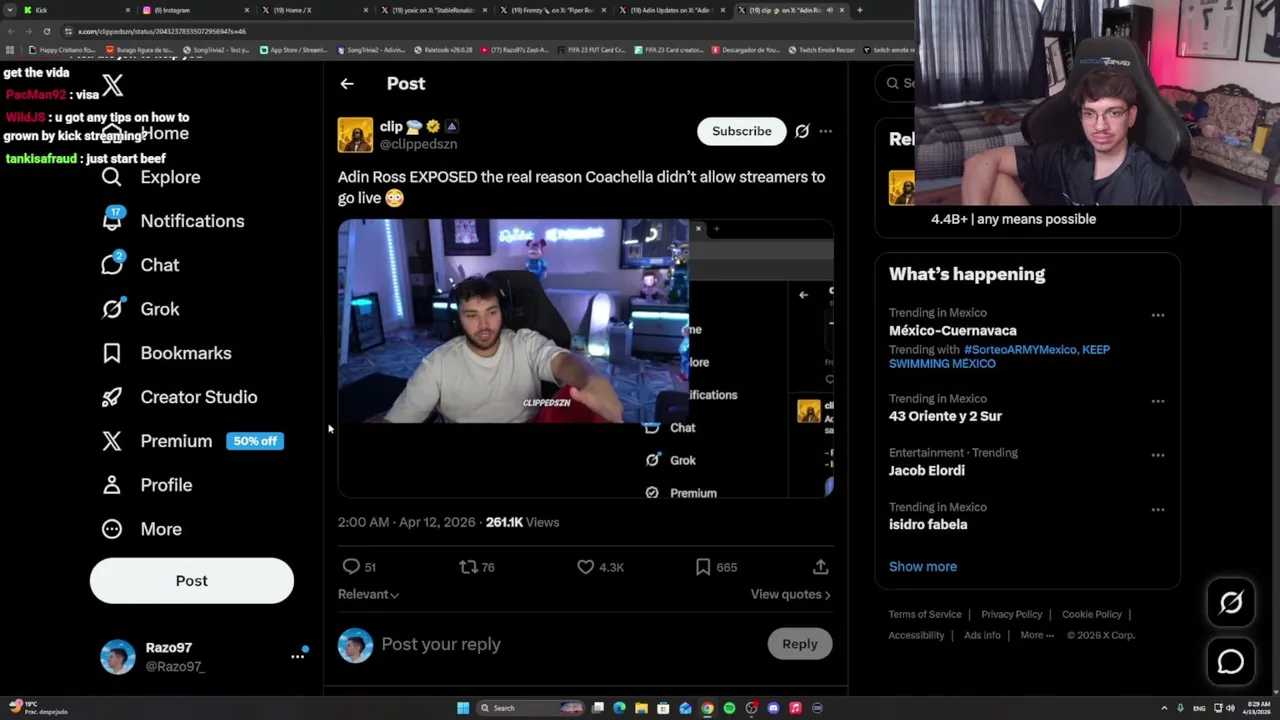Open floating chat bubble at bottom right
This screenshot has width=1280, height=720.
tap(1231, 662)
